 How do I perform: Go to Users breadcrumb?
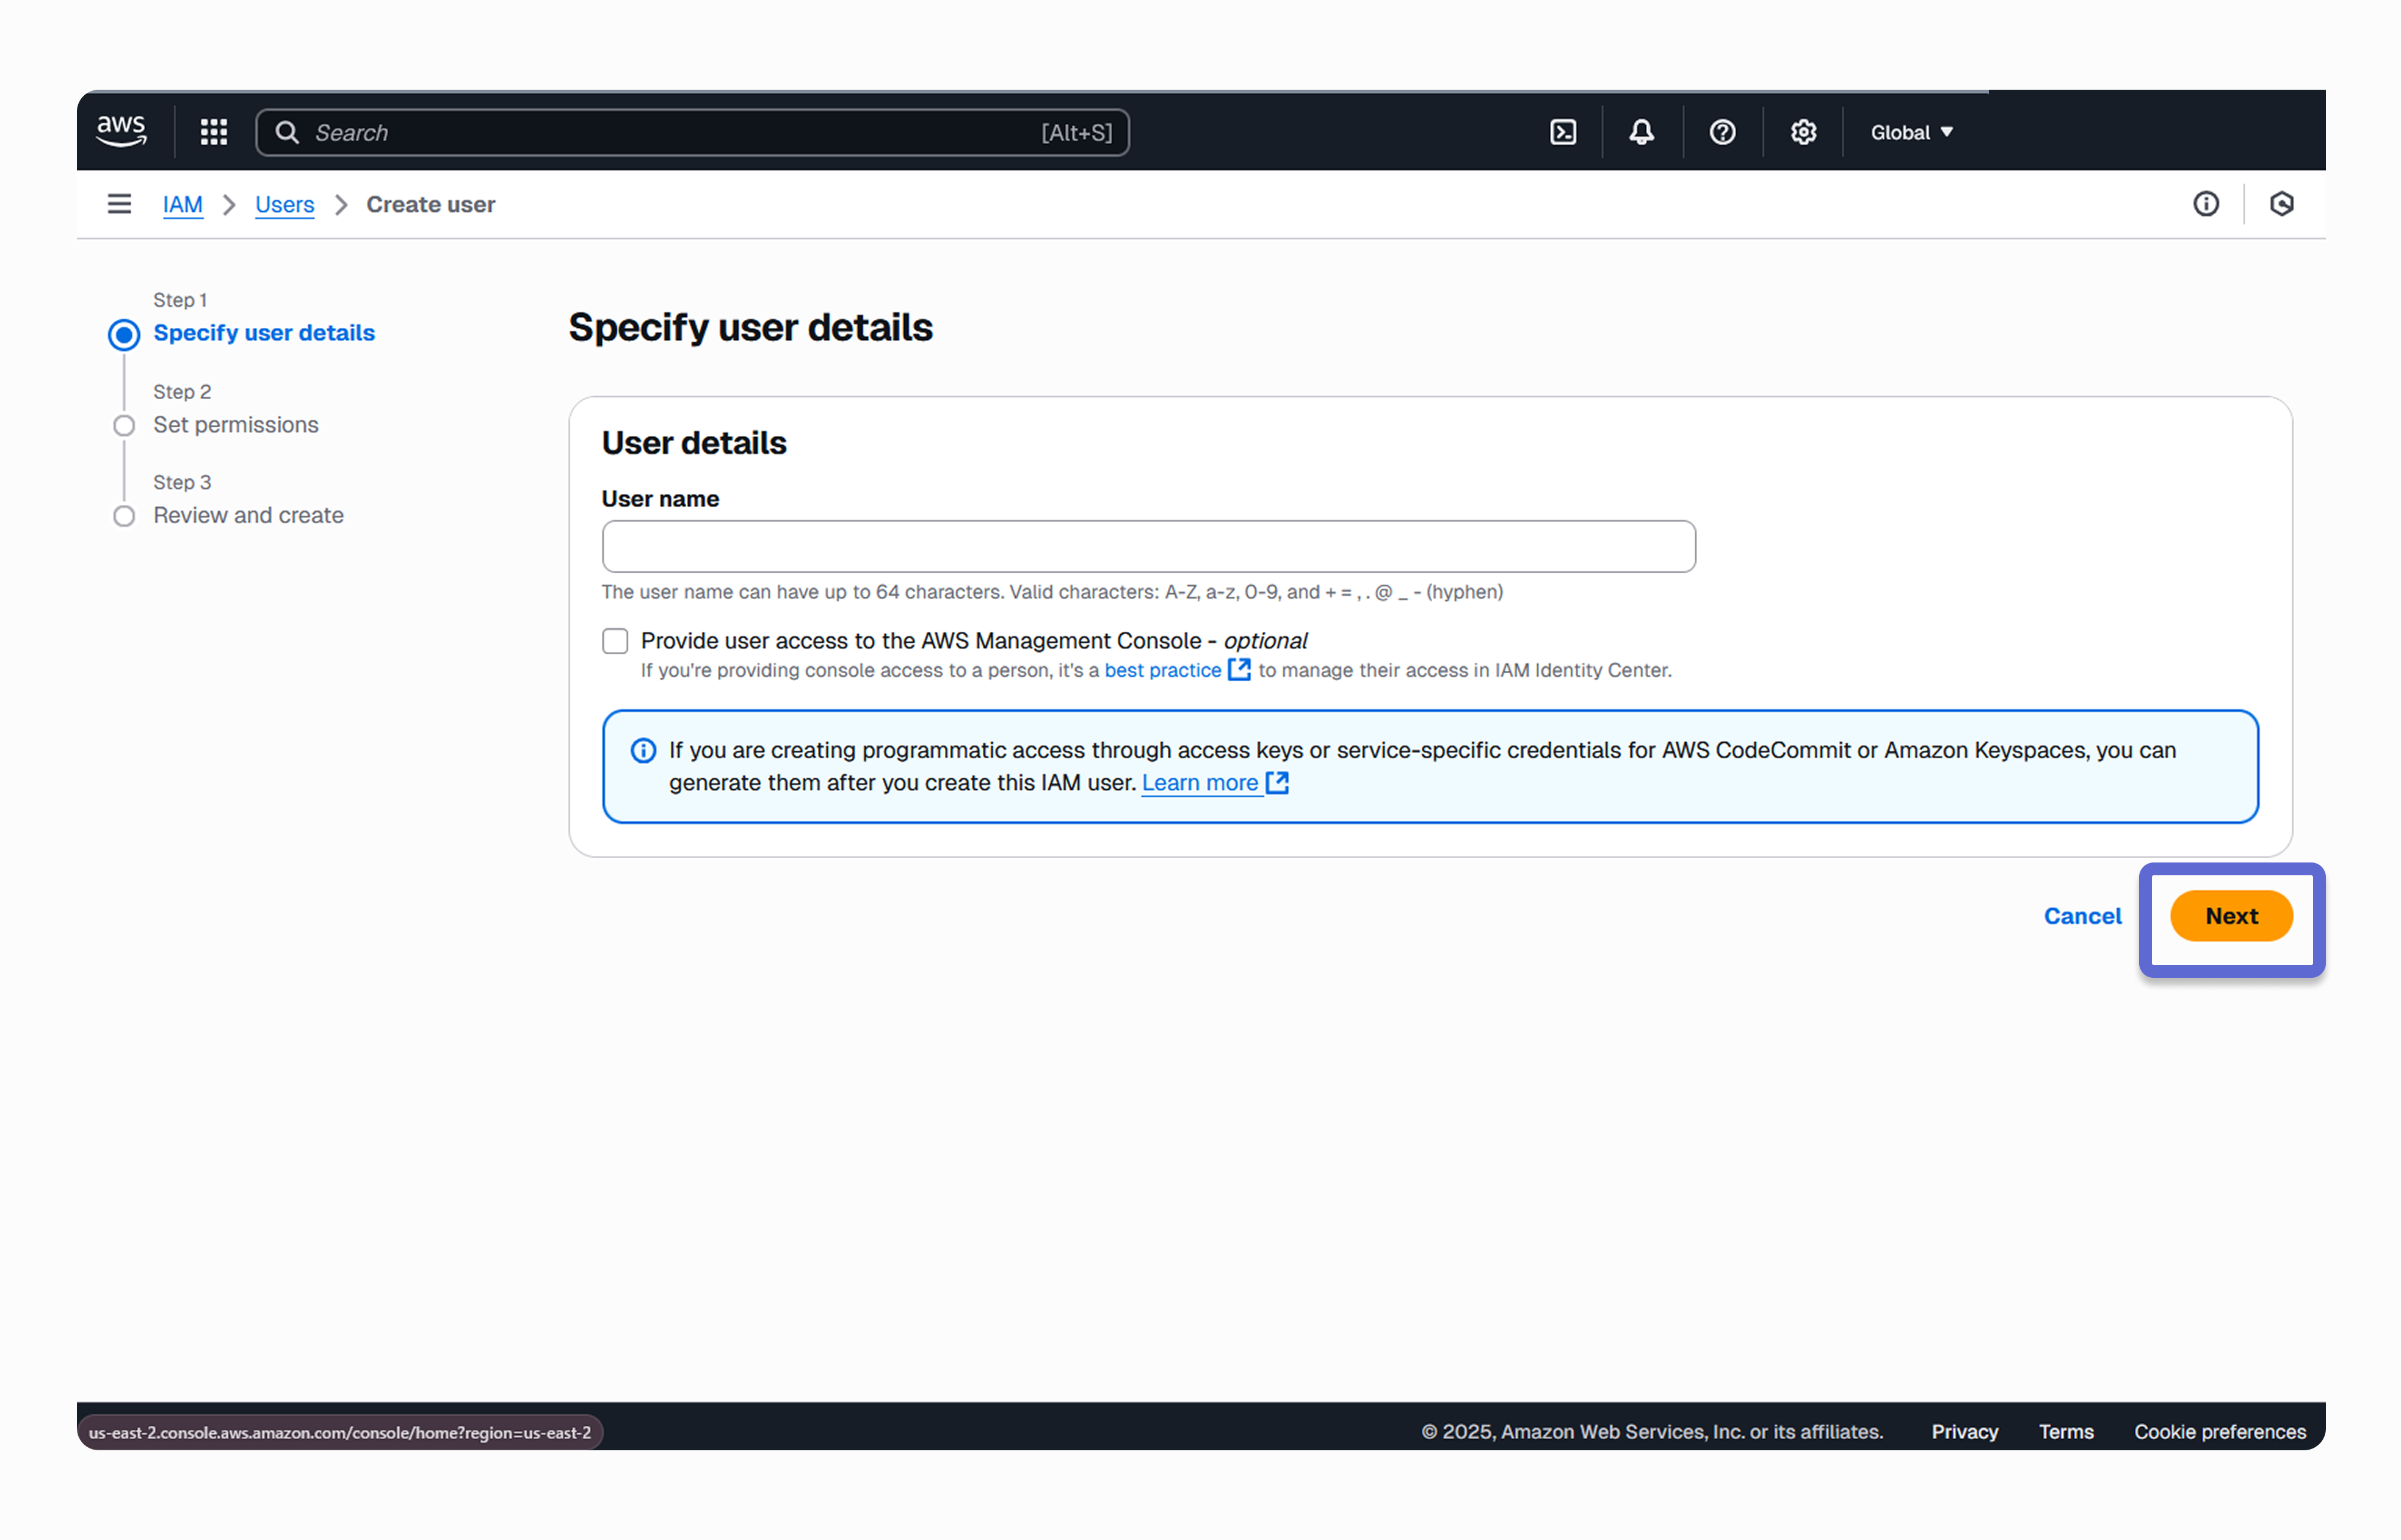click(x=285, y=204)
